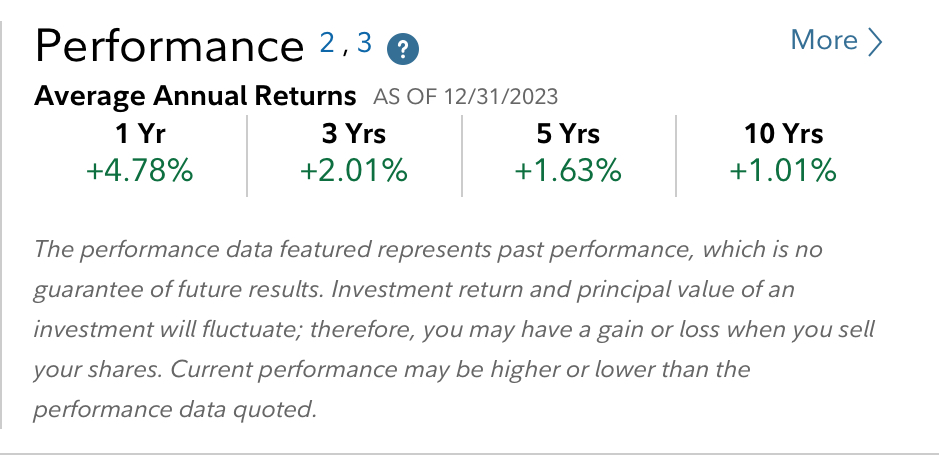Click the AS OF 12/31/2023 date

click(465, 98)
